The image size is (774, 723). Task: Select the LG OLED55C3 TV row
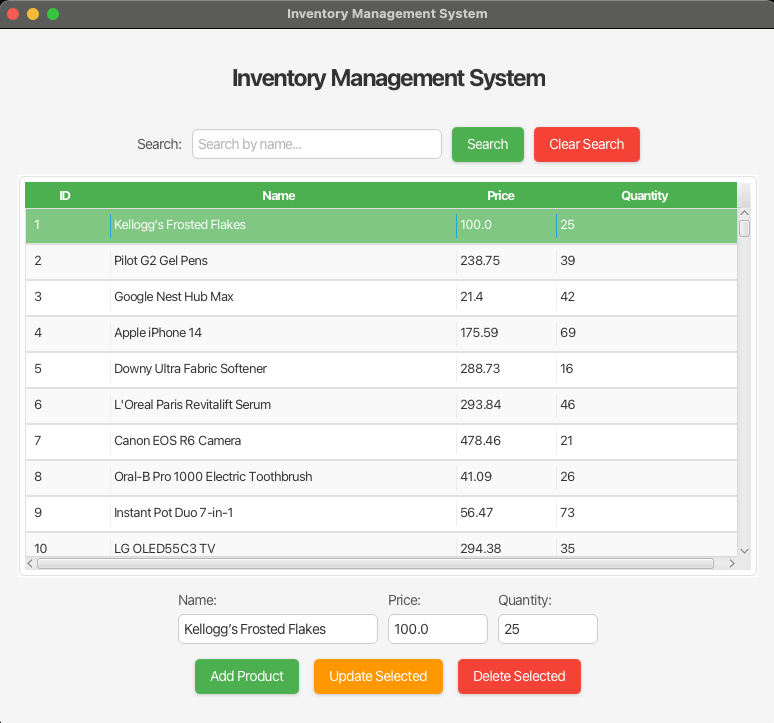[x=381, y=544]
